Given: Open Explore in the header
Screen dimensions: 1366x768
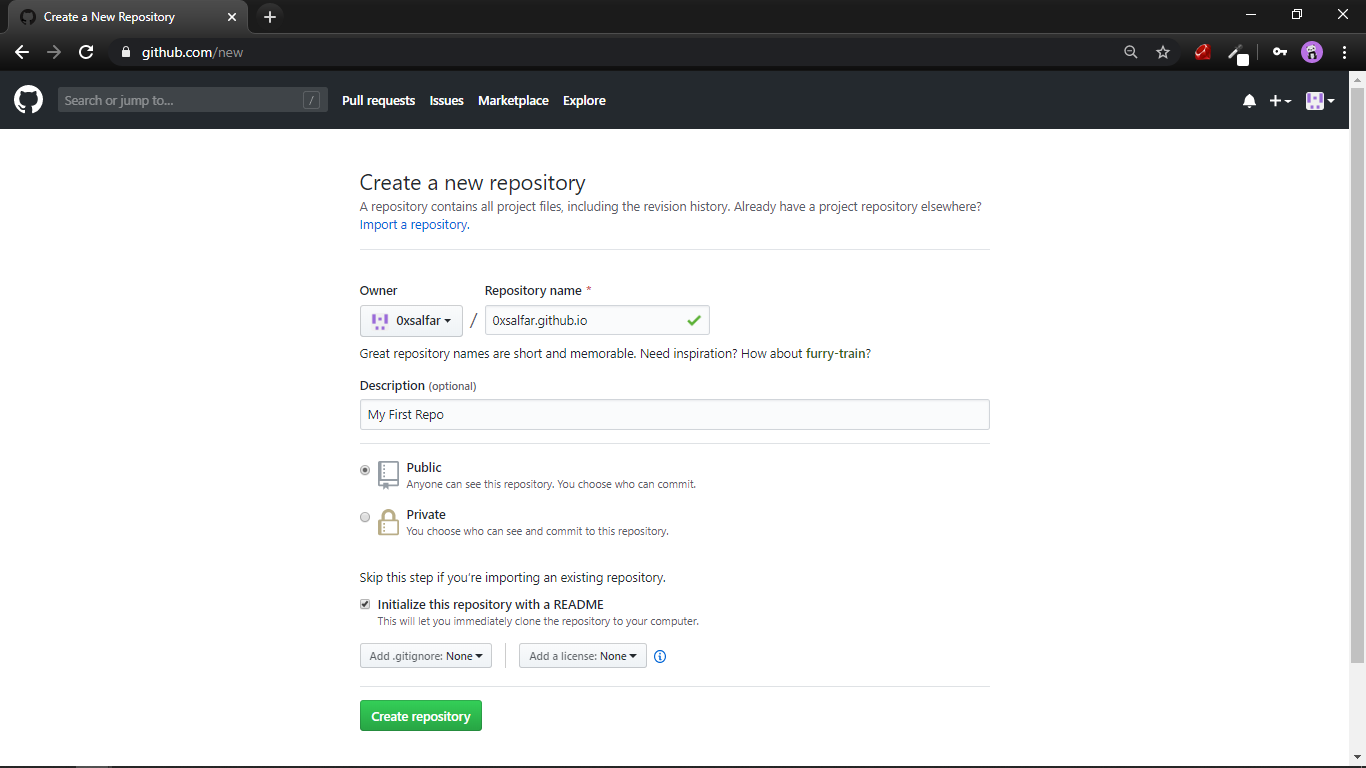Looking at the screenshot, I should click(x=584, y=101).
